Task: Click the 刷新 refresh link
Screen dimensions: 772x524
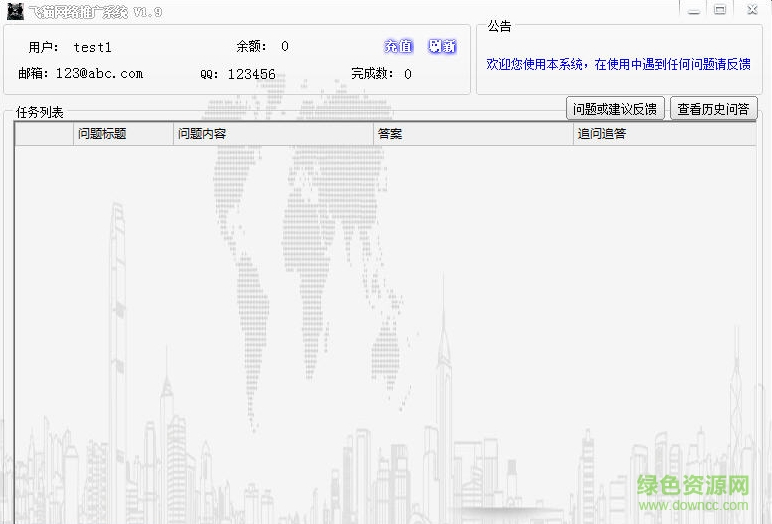Action: pos(441,47)
